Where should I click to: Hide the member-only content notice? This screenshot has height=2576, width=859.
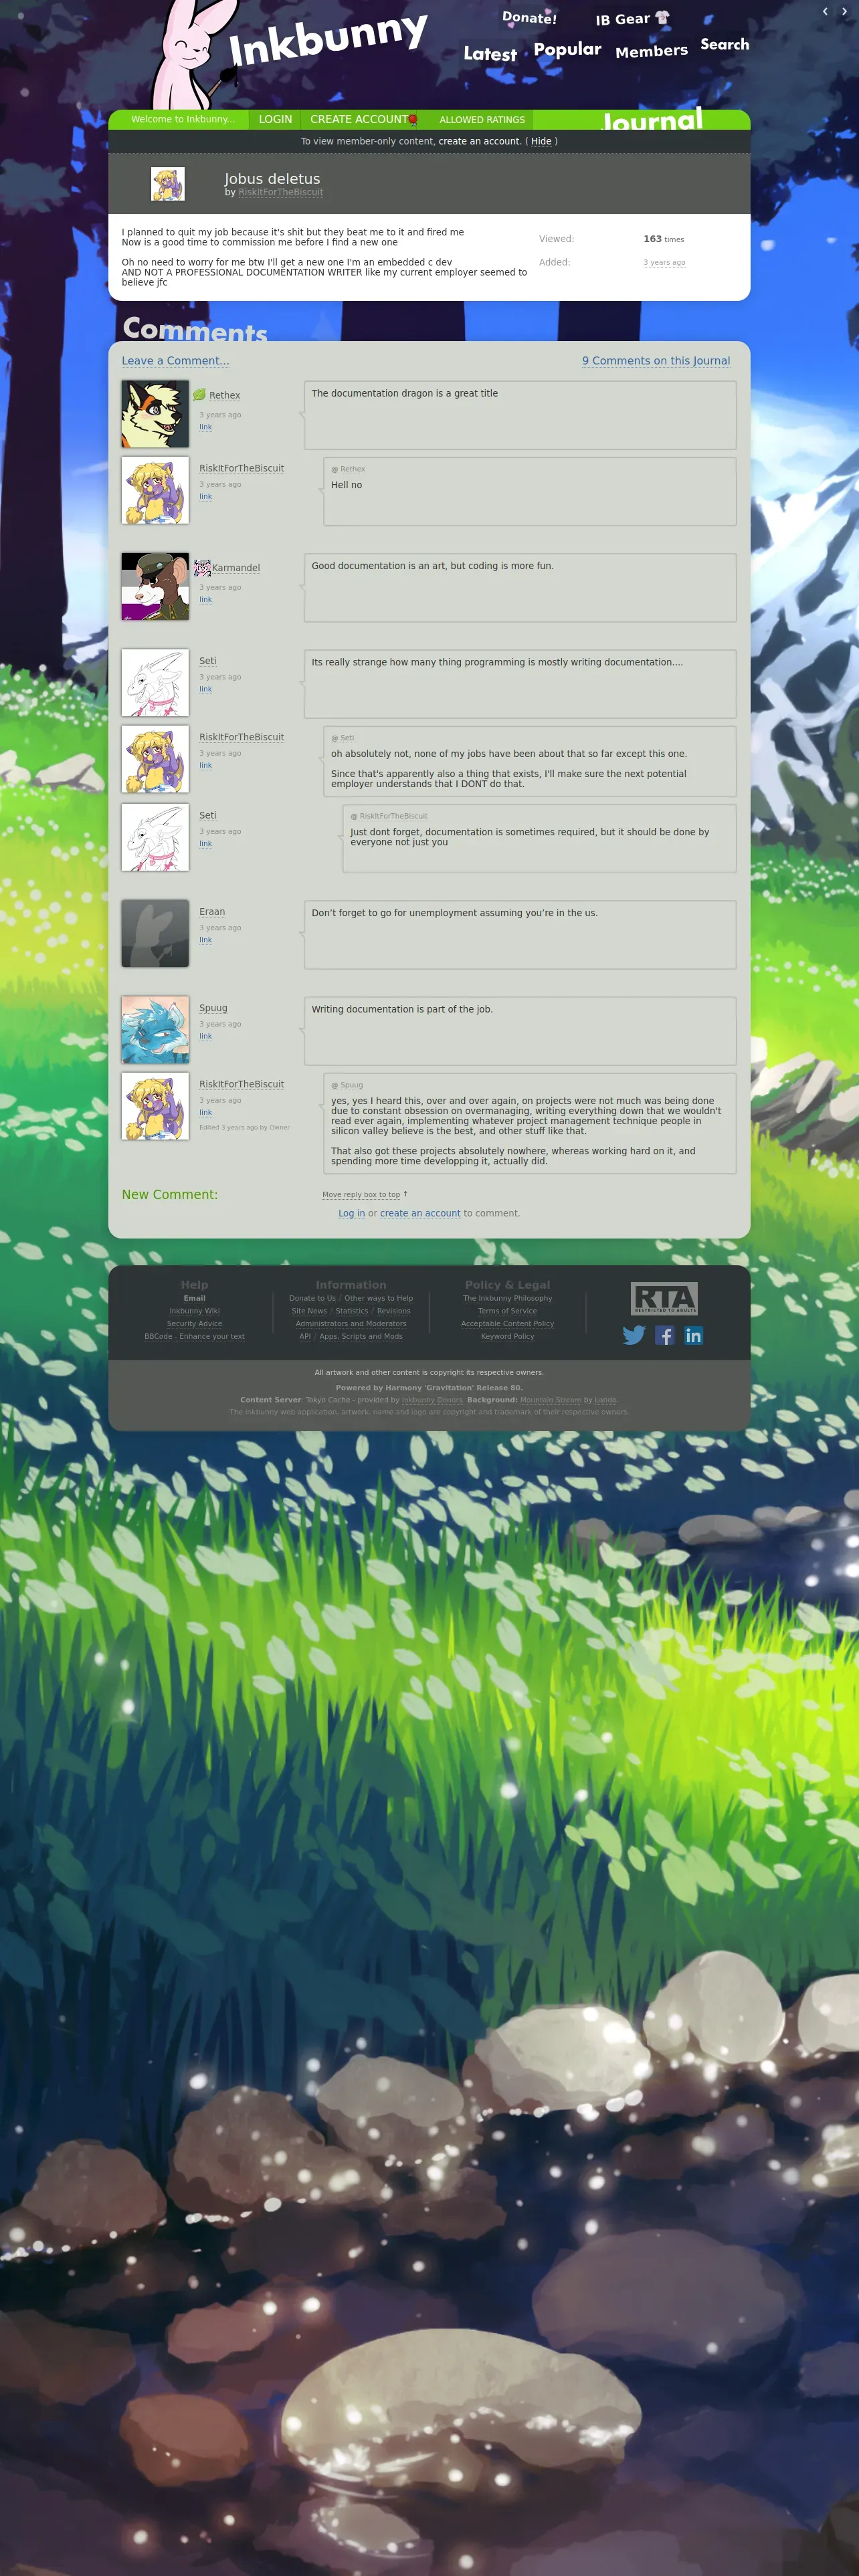pyautogui.click(x=541, y=141)
